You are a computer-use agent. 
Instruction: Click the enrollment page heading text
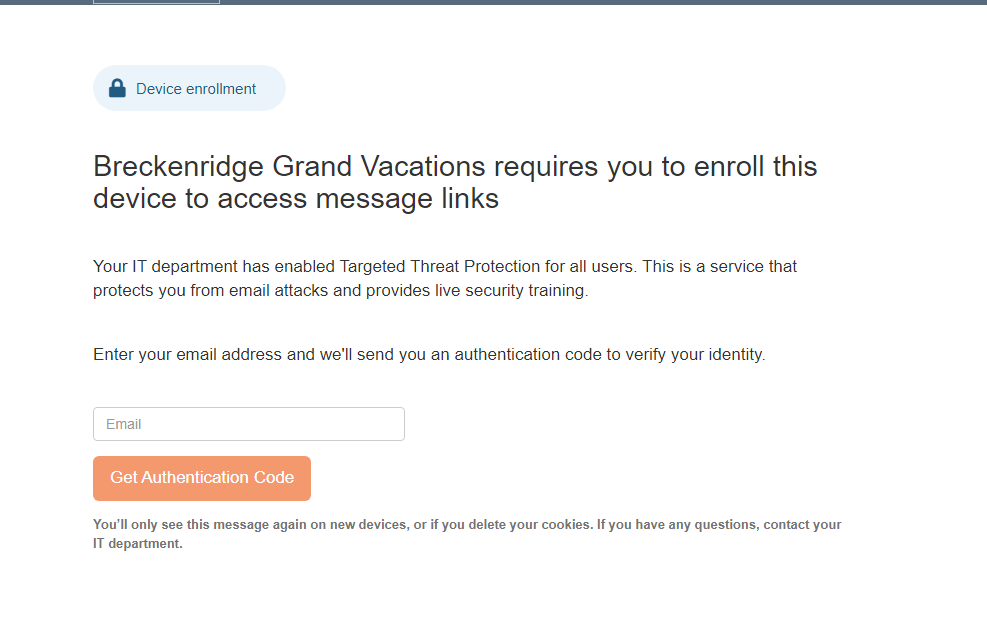tap(455, 182)
